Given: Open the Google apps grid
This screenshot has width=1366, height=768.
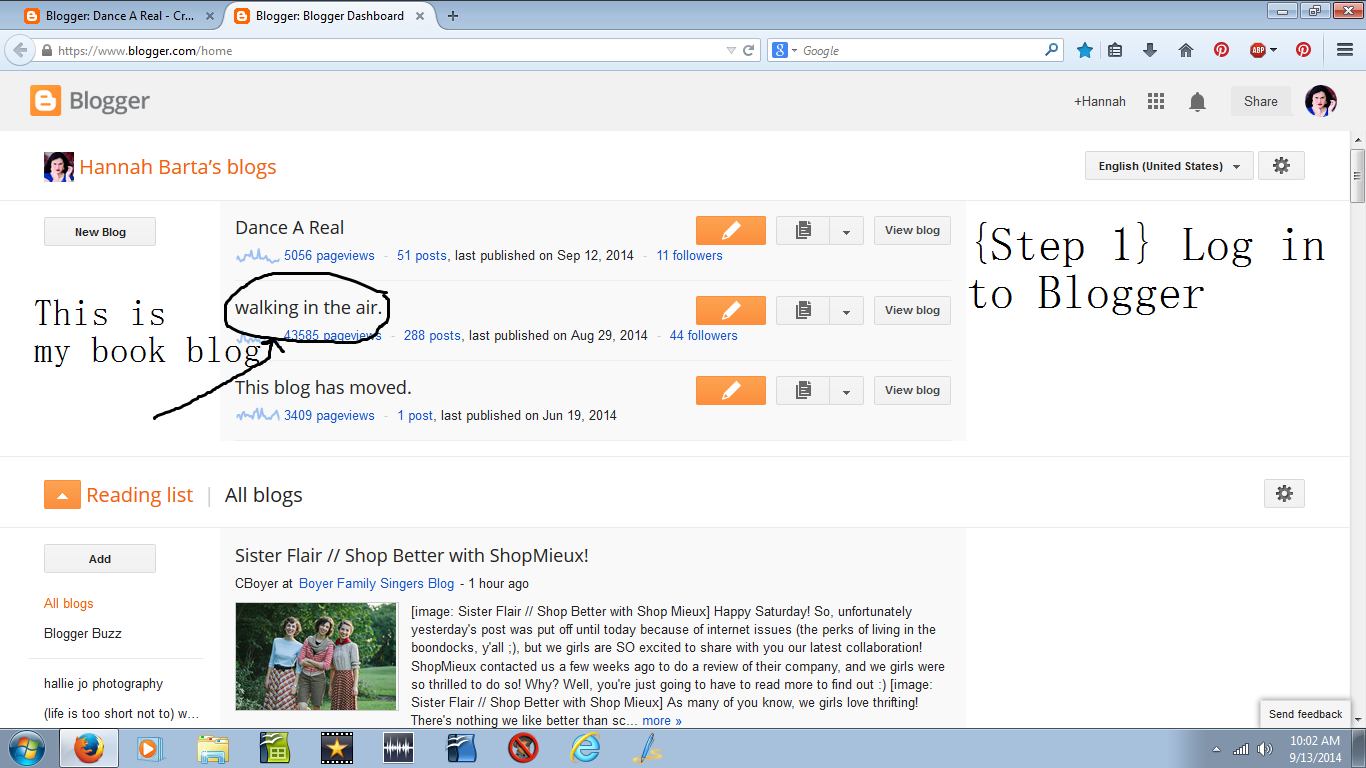Looking at the screenshot, I should (1156, 101).
